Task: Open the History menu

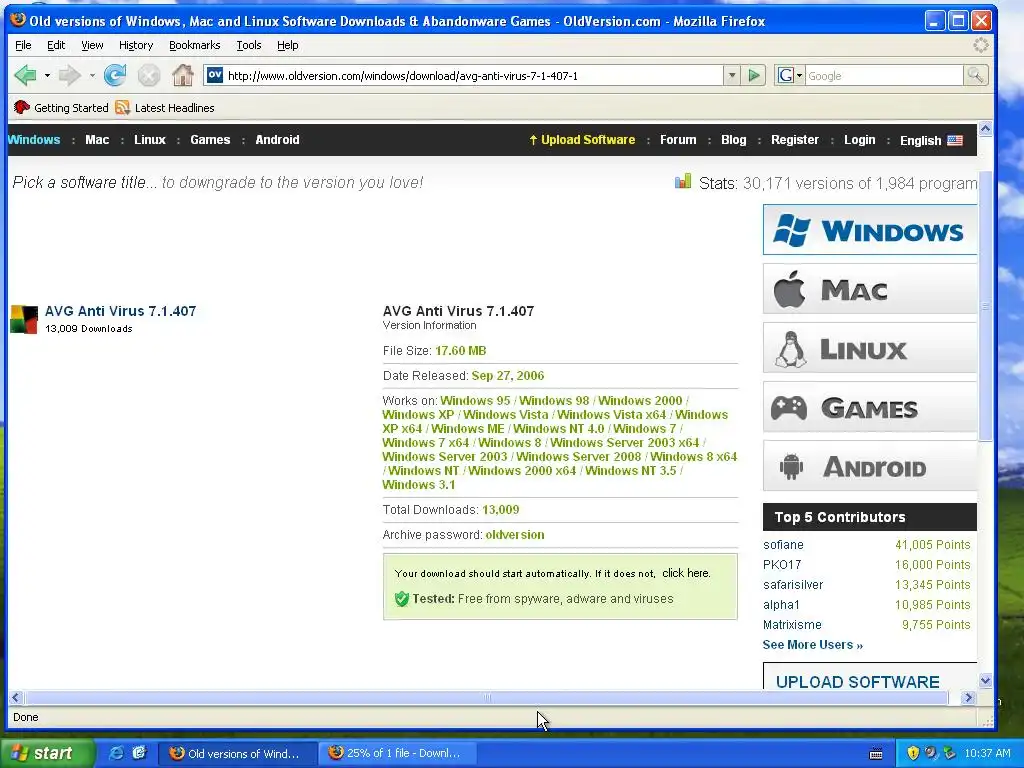Action: [136, 45]
